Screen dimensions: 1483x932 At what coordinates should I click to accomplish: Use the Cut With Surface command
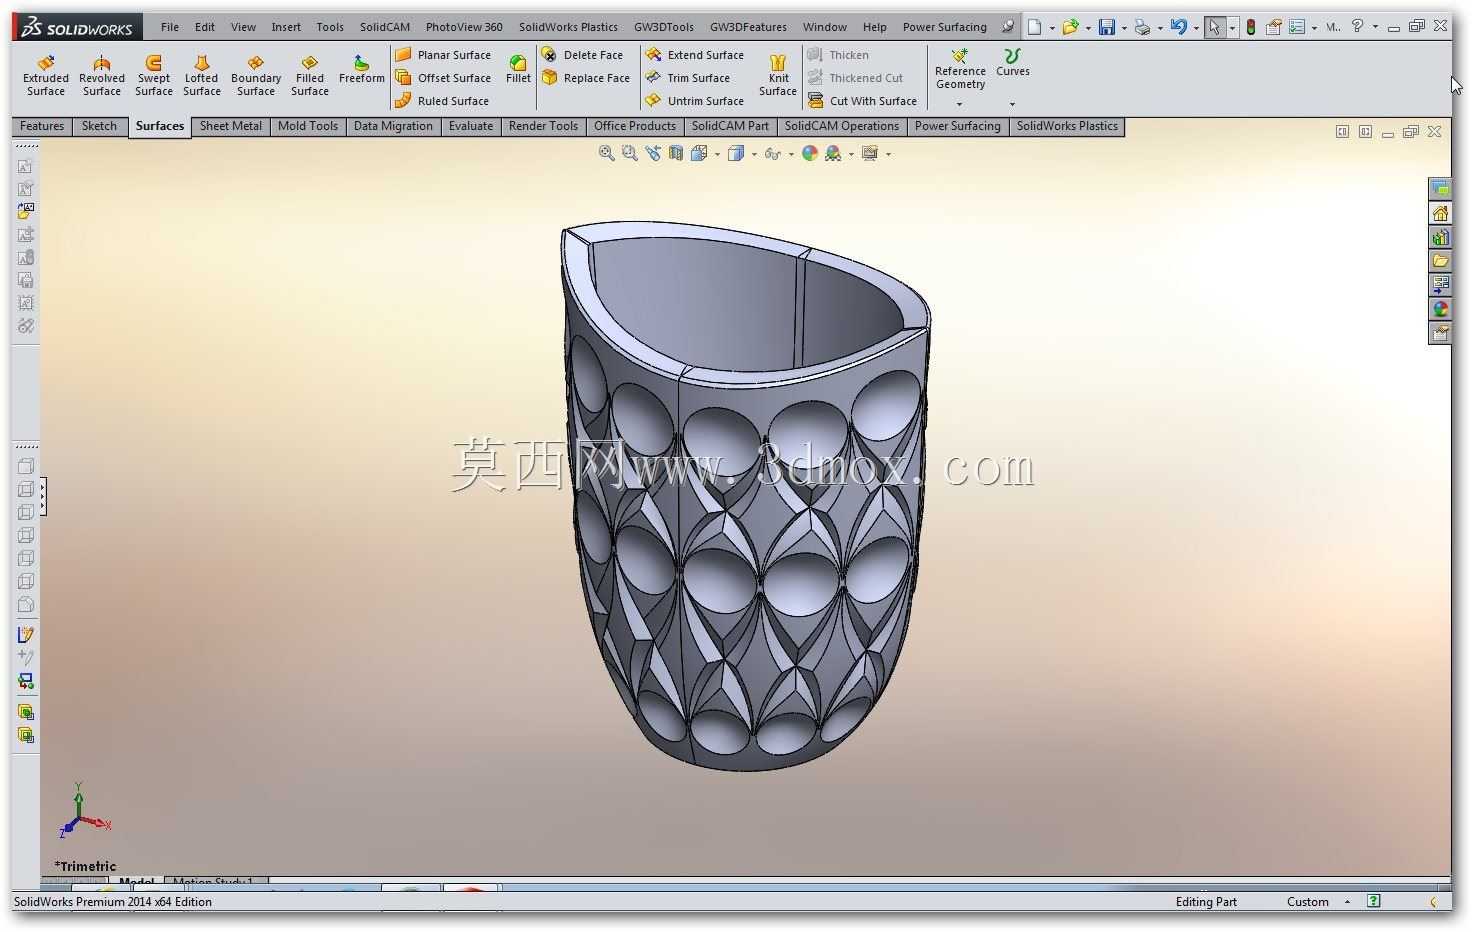coord(862,101)
